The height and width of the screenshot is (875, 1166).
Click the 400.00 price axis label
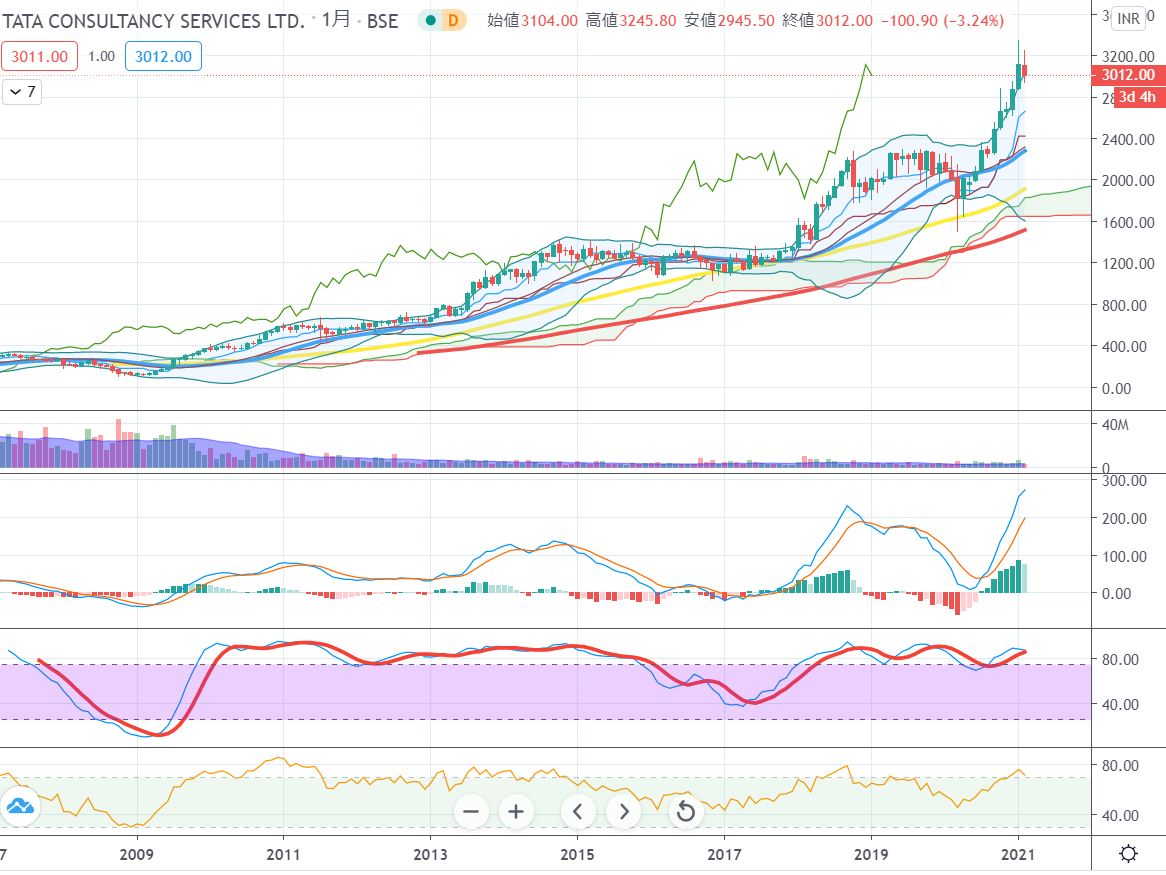(x=1124, y=346)
